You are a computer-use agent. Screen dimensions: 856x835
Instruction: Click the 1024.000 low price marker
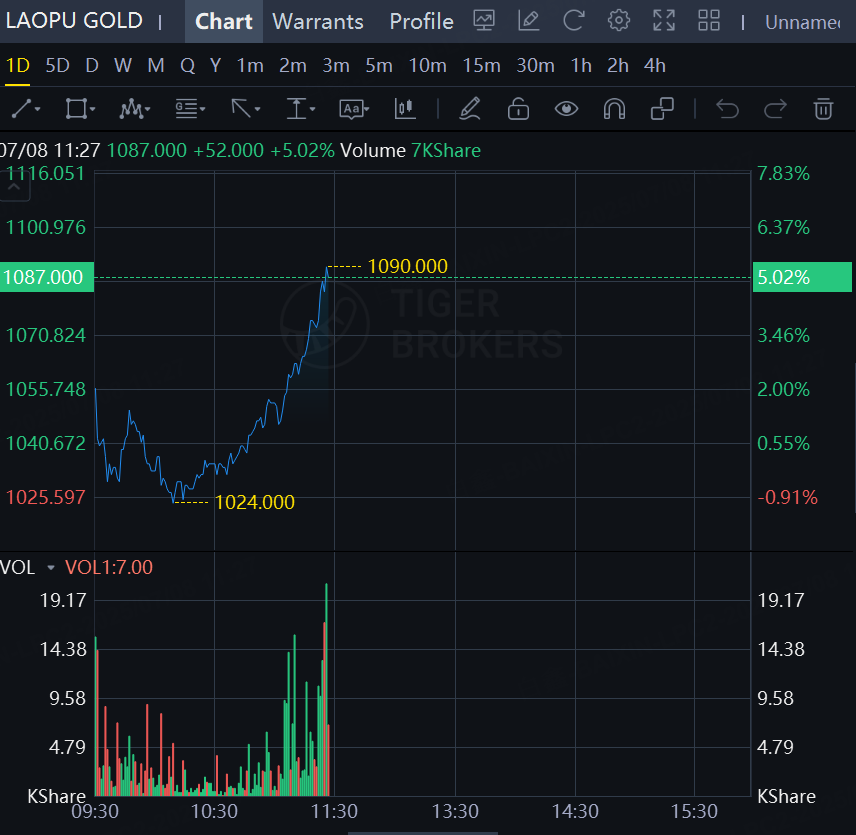click(255, 502)
